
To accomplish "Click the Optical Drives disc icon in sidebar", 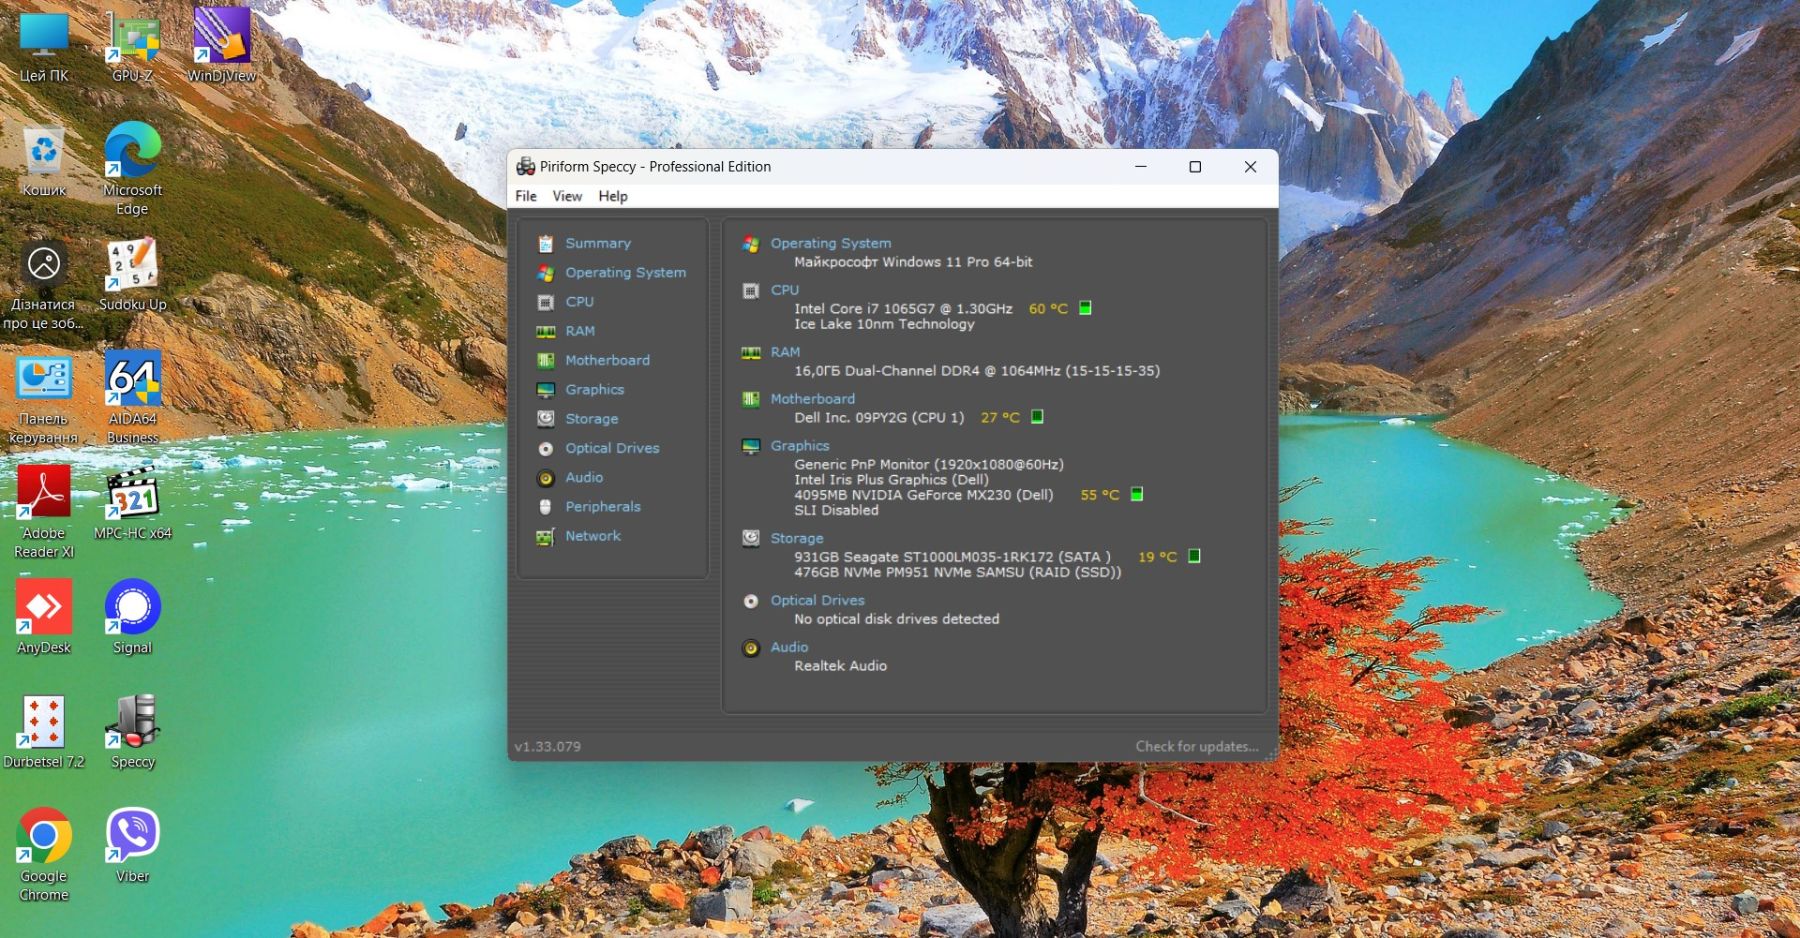I will pos(545,449).
